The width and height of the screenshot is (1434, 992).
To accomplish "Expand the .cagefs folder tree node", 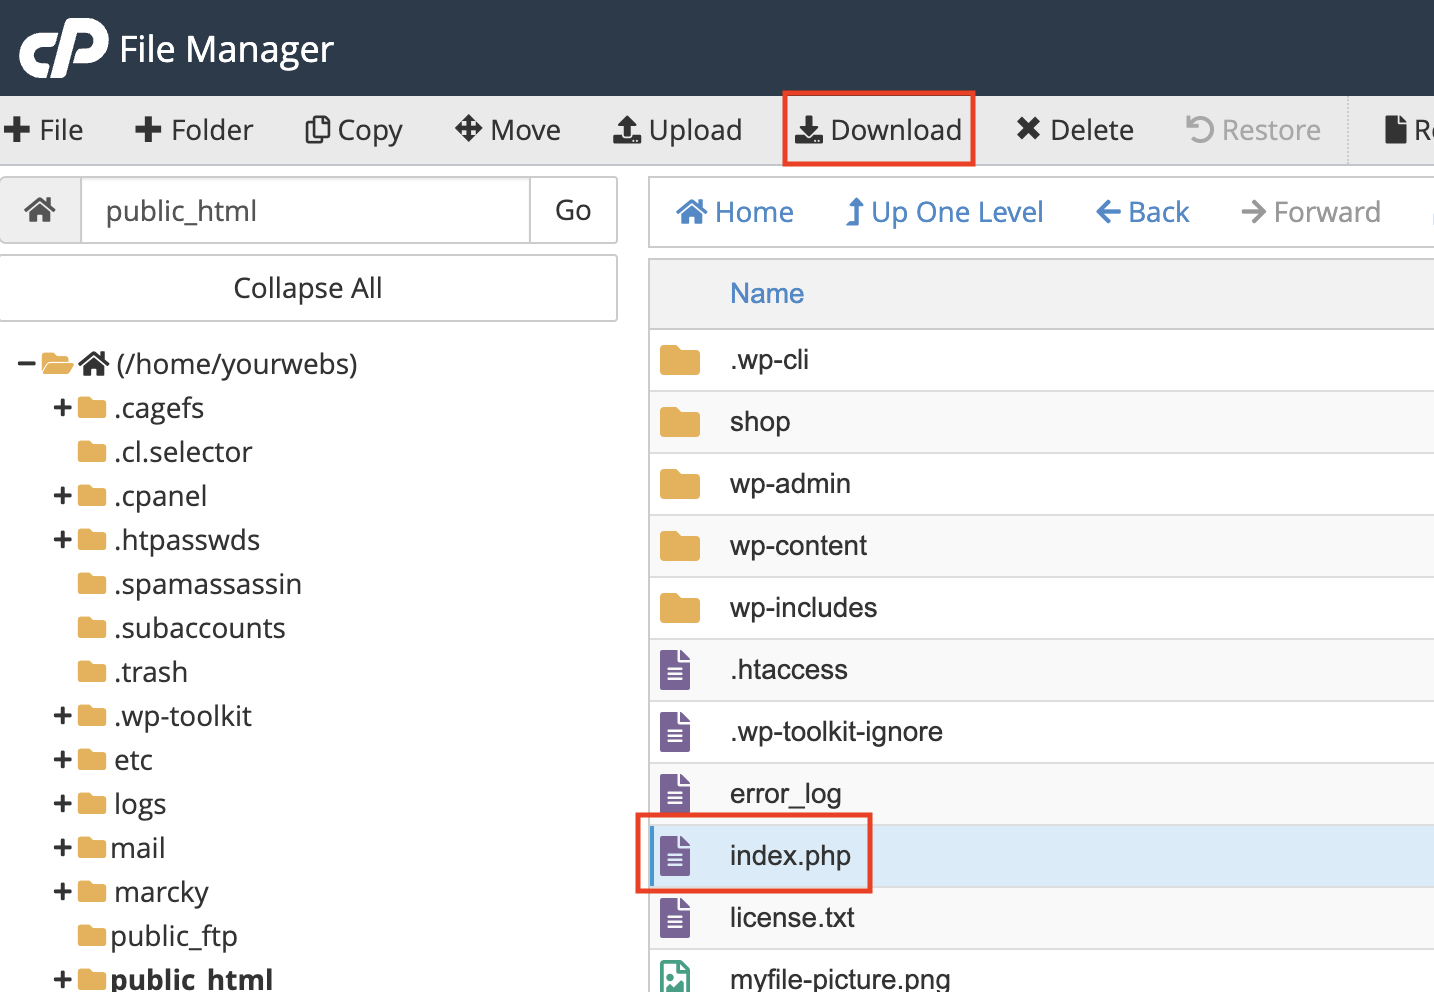I will pos(62,408).
